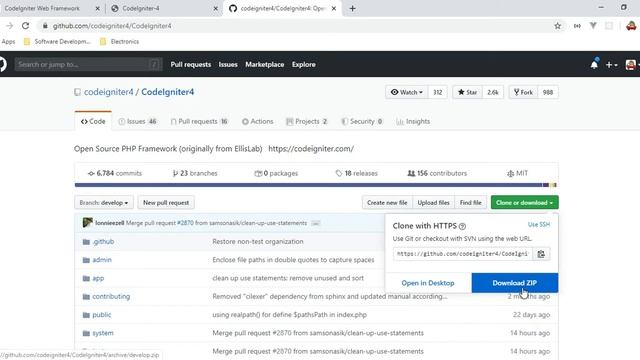Image resolution: width=640 pixels, height=360 pixels.
Task: Focus the GitHub search box
Action: click(x=88, y=64)
